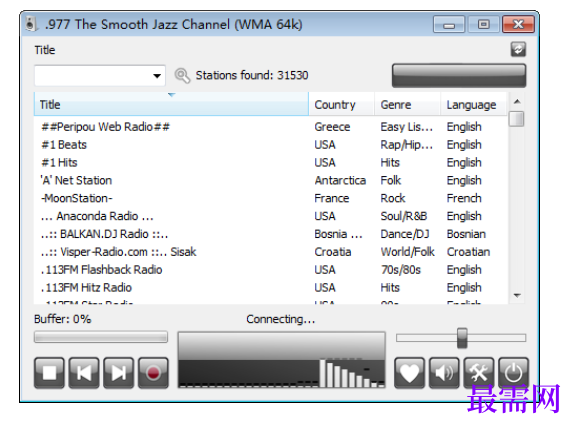Click the buffer progress bar
Screen dimensions: 579x430
[101, 337]
